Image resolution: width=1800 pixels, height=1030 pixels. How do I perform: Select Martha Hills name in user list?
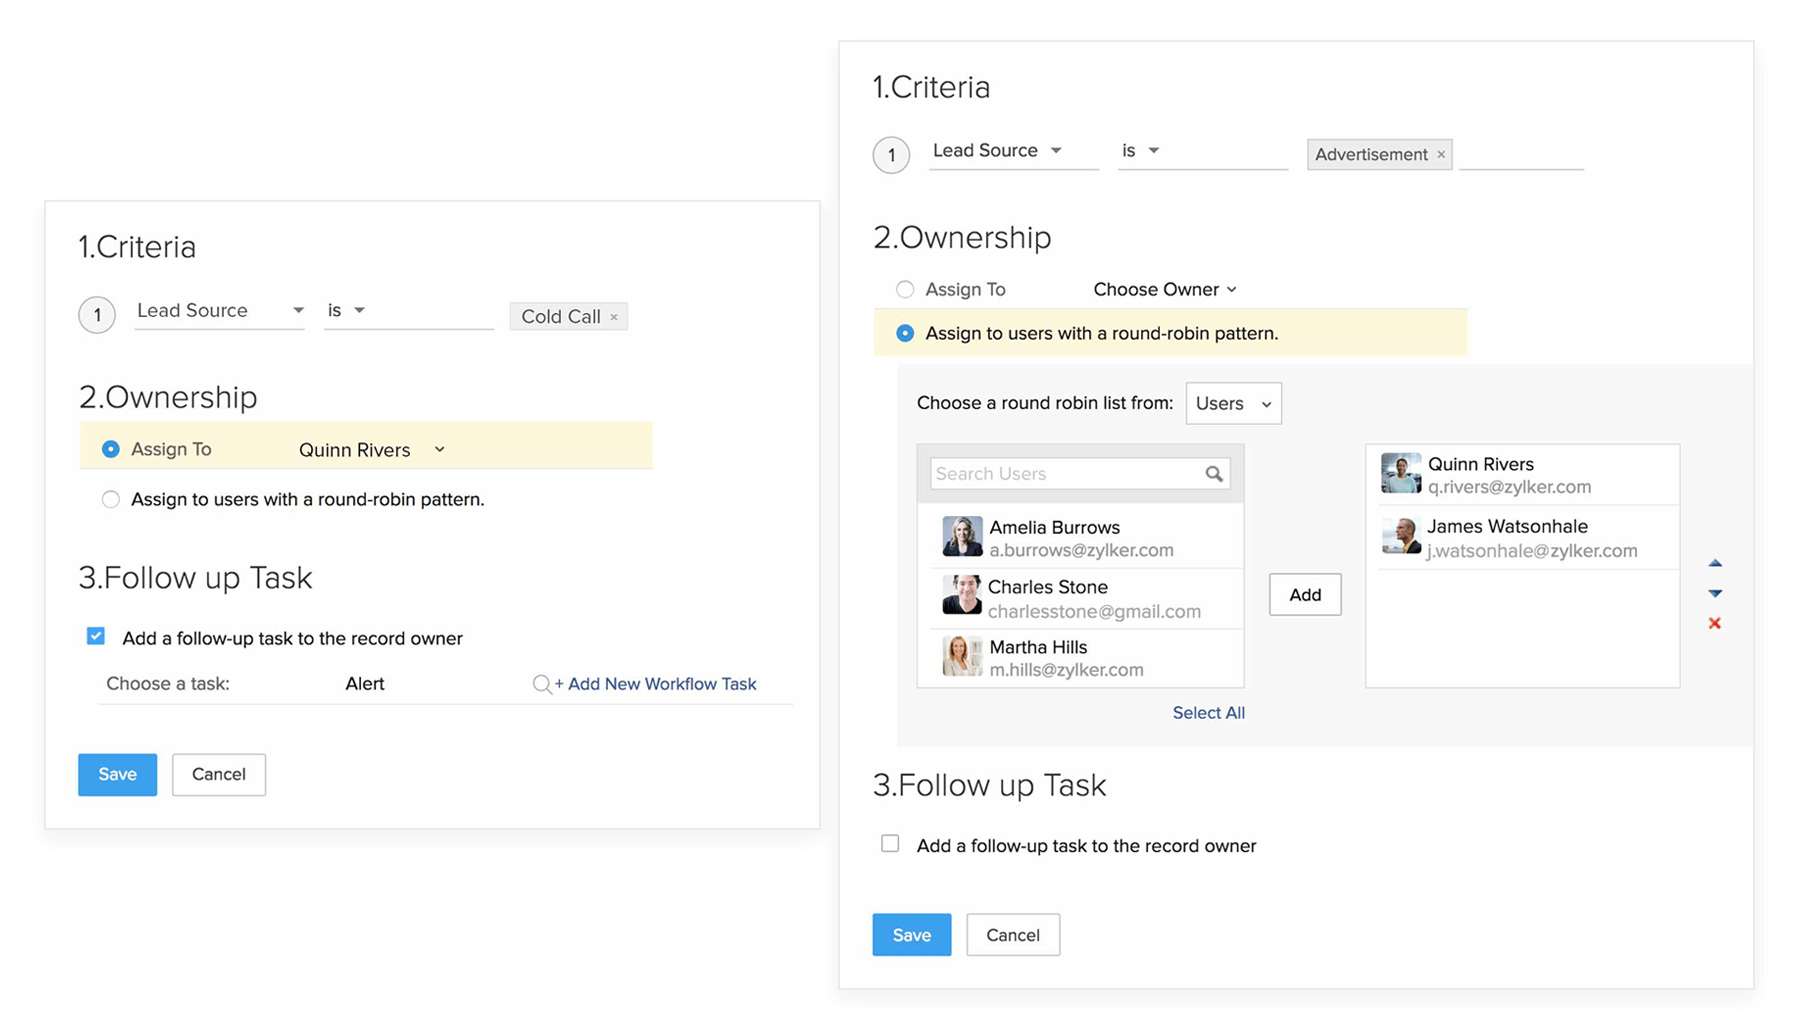coord(1038,647)
